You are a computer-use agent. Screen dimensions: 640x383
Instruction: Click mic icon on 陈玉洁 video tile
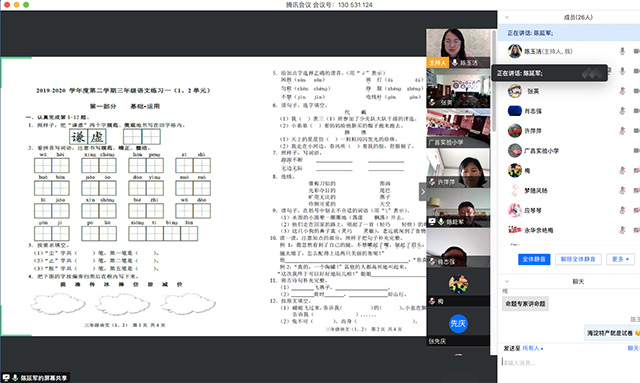coord(454,63)
